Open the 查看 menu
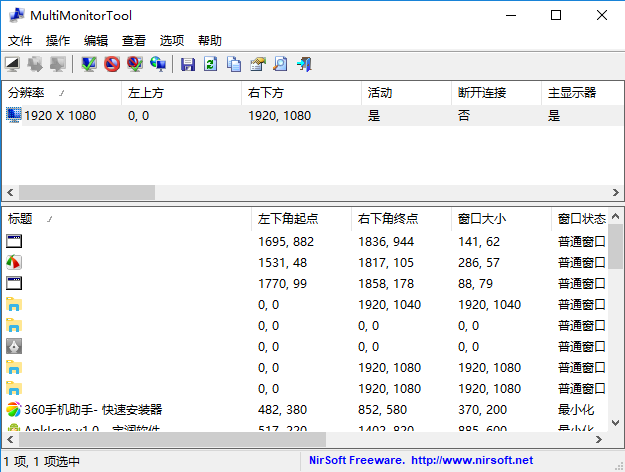This screenshot has height=472, width=625. (134, 41)
